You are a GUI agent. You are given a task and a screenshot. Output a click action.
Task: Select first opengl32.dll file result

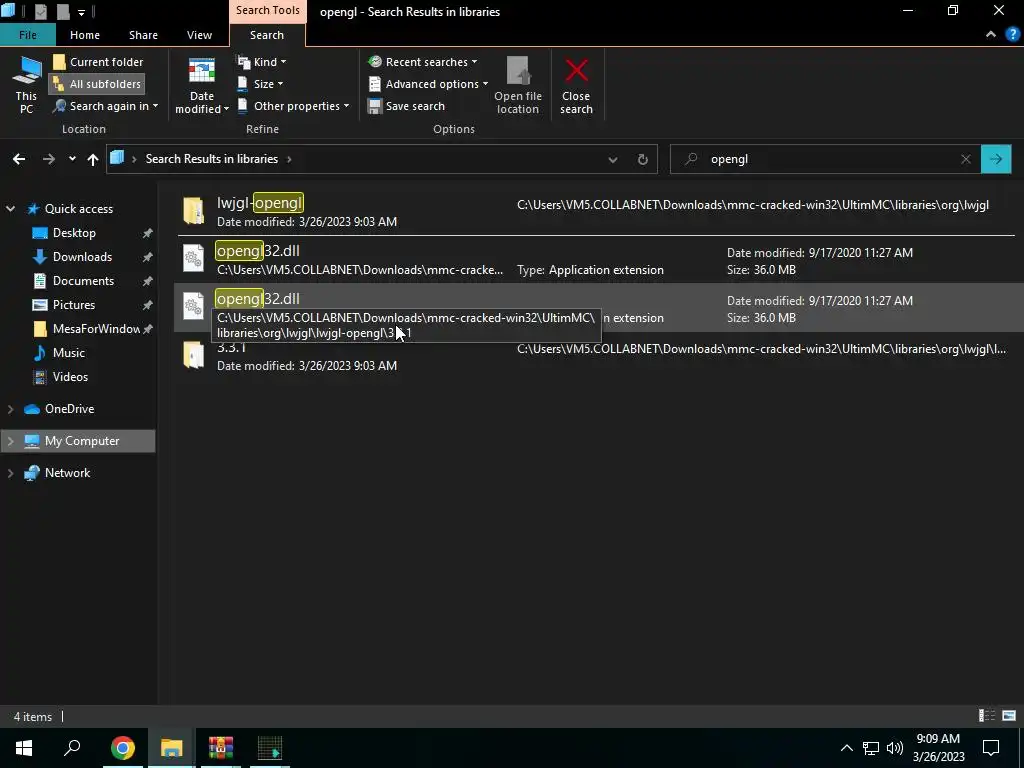coord(596,260)
